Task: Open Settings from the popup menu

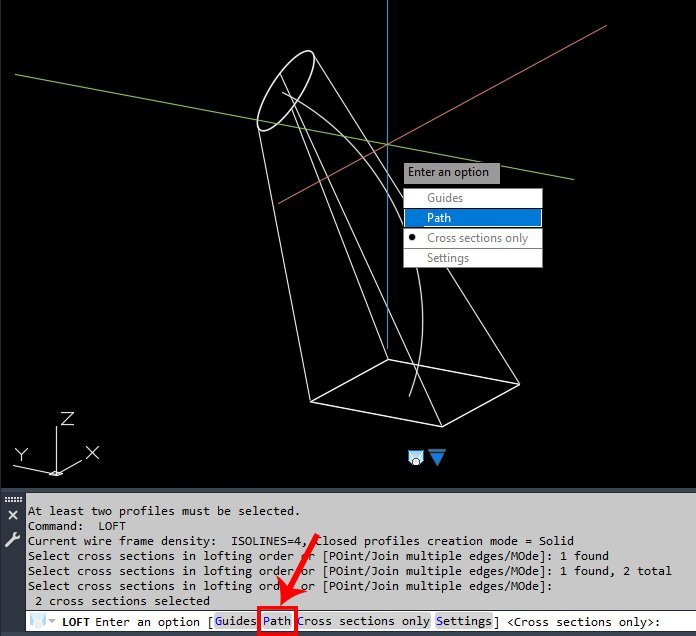Action: pos(473,258)
